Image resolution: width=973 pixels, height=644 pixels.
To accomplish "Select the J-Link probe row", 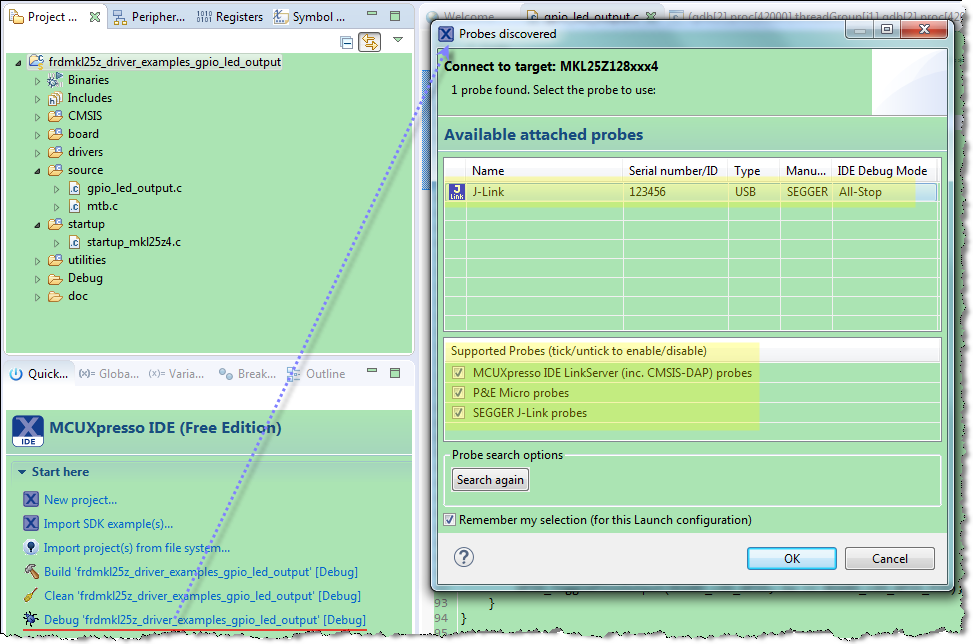I will 690,192.
